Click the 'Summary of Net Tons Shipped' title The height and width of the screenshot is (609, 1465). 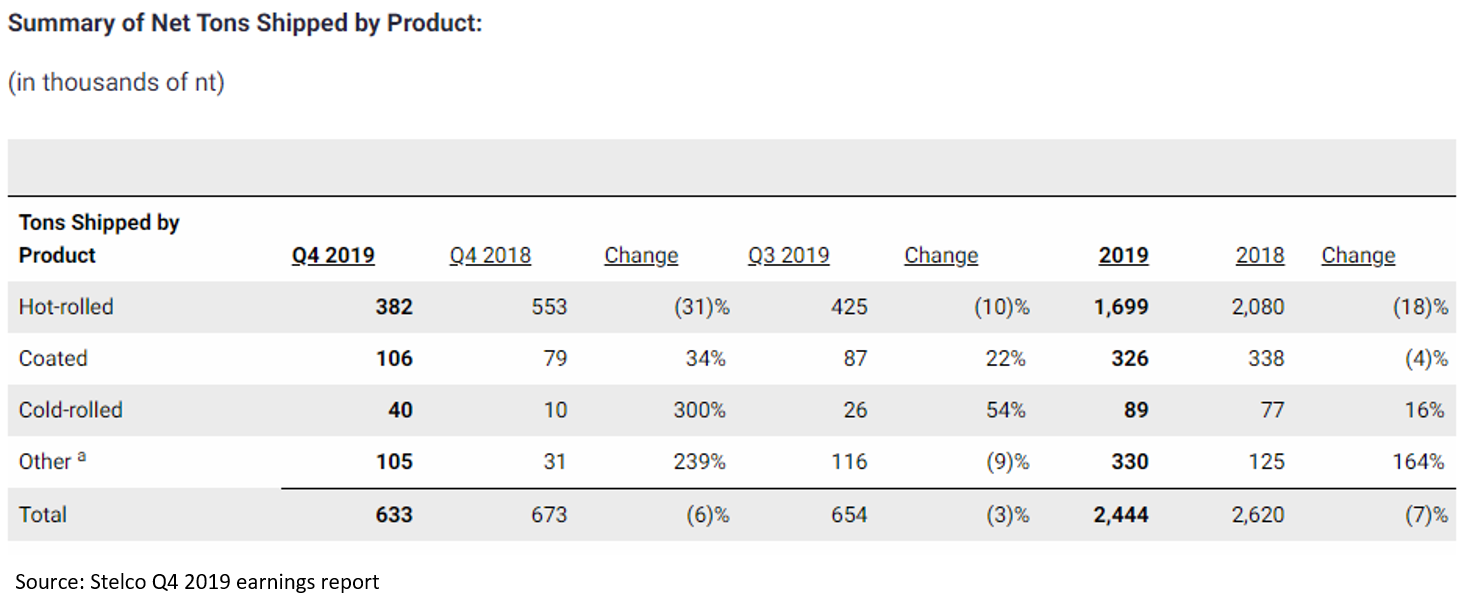tap(245, 24)
